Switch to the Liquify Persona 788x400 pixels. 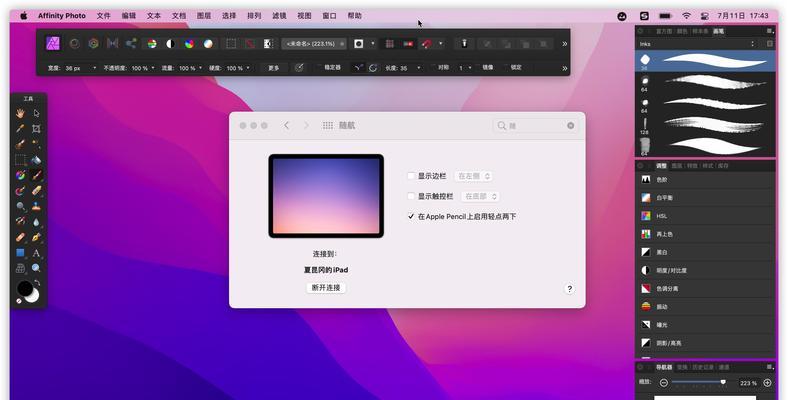pos(74,43)
